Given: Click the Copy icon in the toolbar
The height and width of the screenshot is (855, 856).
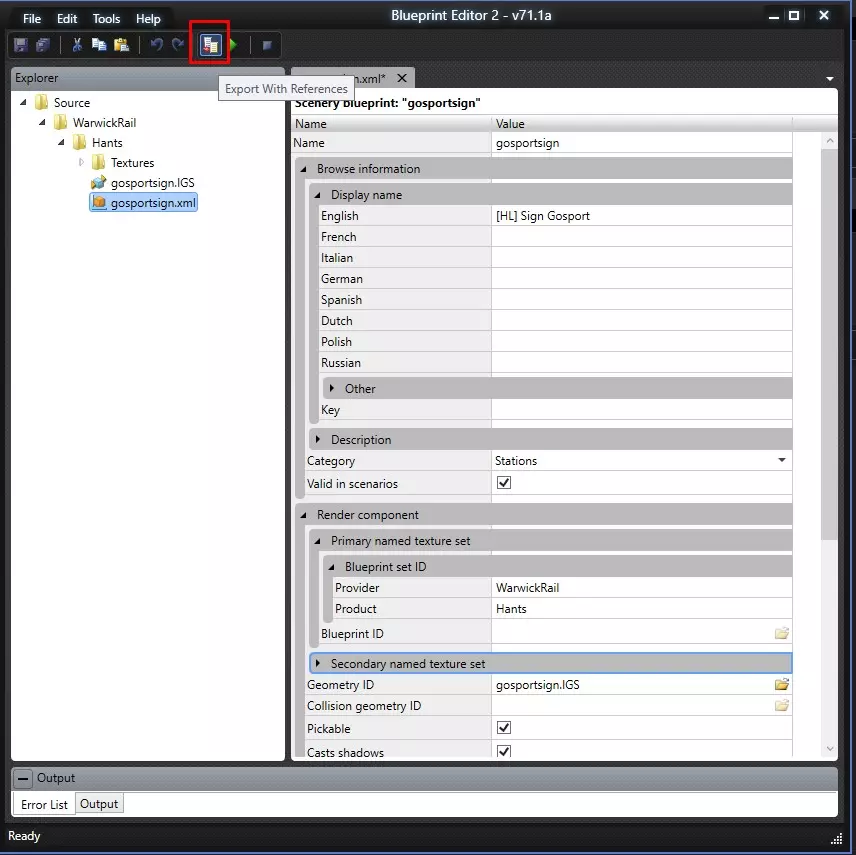Looking at the screenshot, I should [x=99, y=45].
